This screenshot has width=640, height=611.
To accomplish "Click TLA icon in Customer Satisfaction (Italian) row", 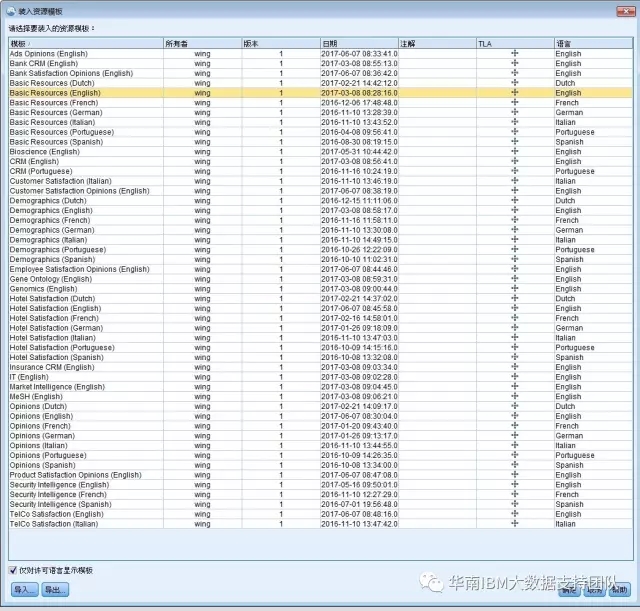I will tap(515, 181).
